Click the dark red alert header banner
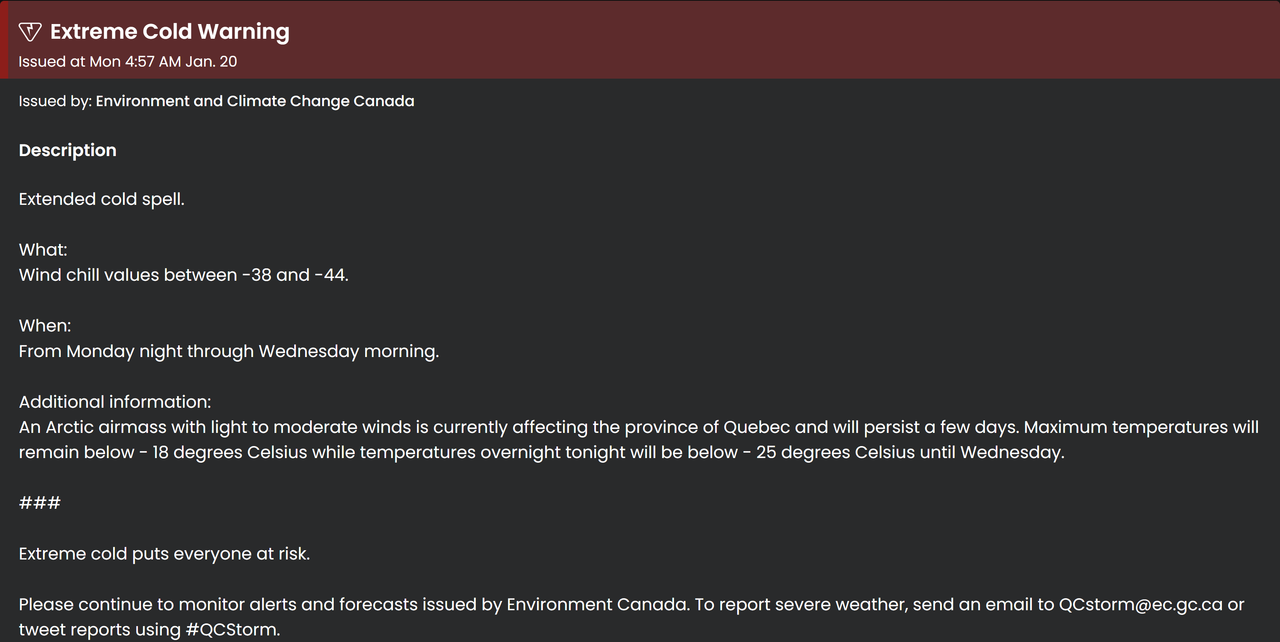 click(640, 40)
